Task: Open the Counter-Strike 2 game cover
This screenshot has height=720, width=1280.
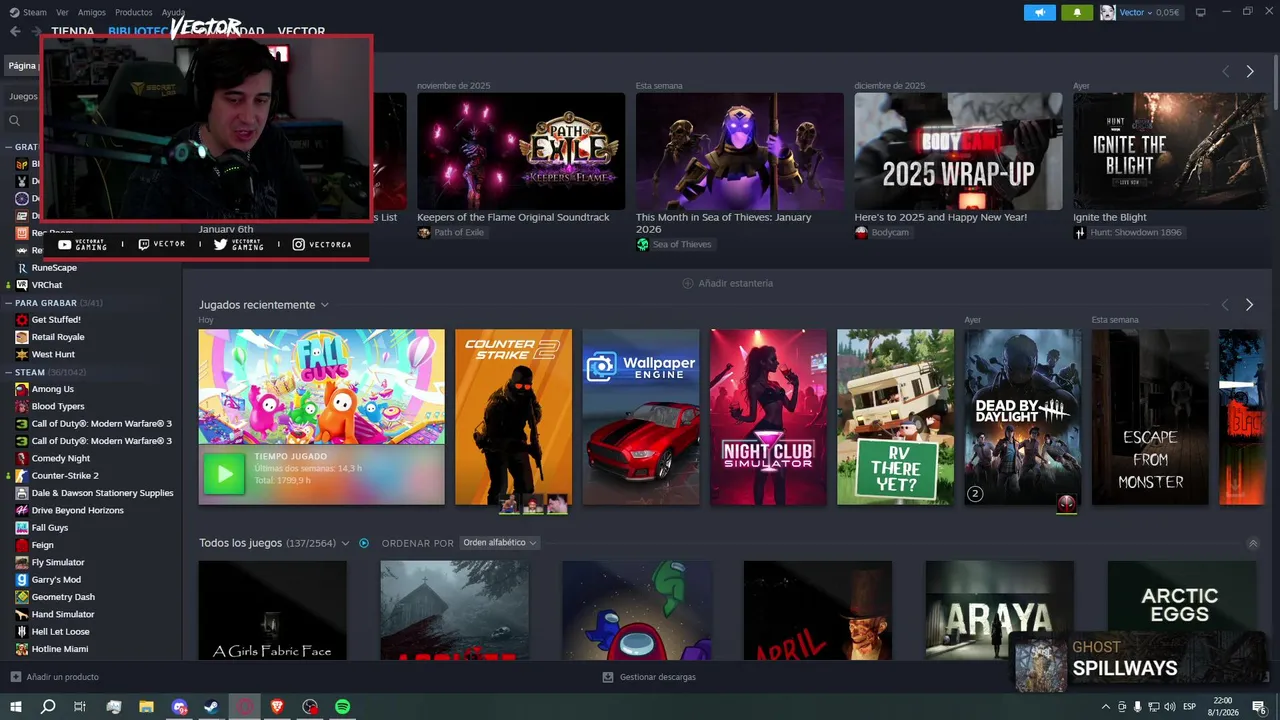Action: [513, 417]
